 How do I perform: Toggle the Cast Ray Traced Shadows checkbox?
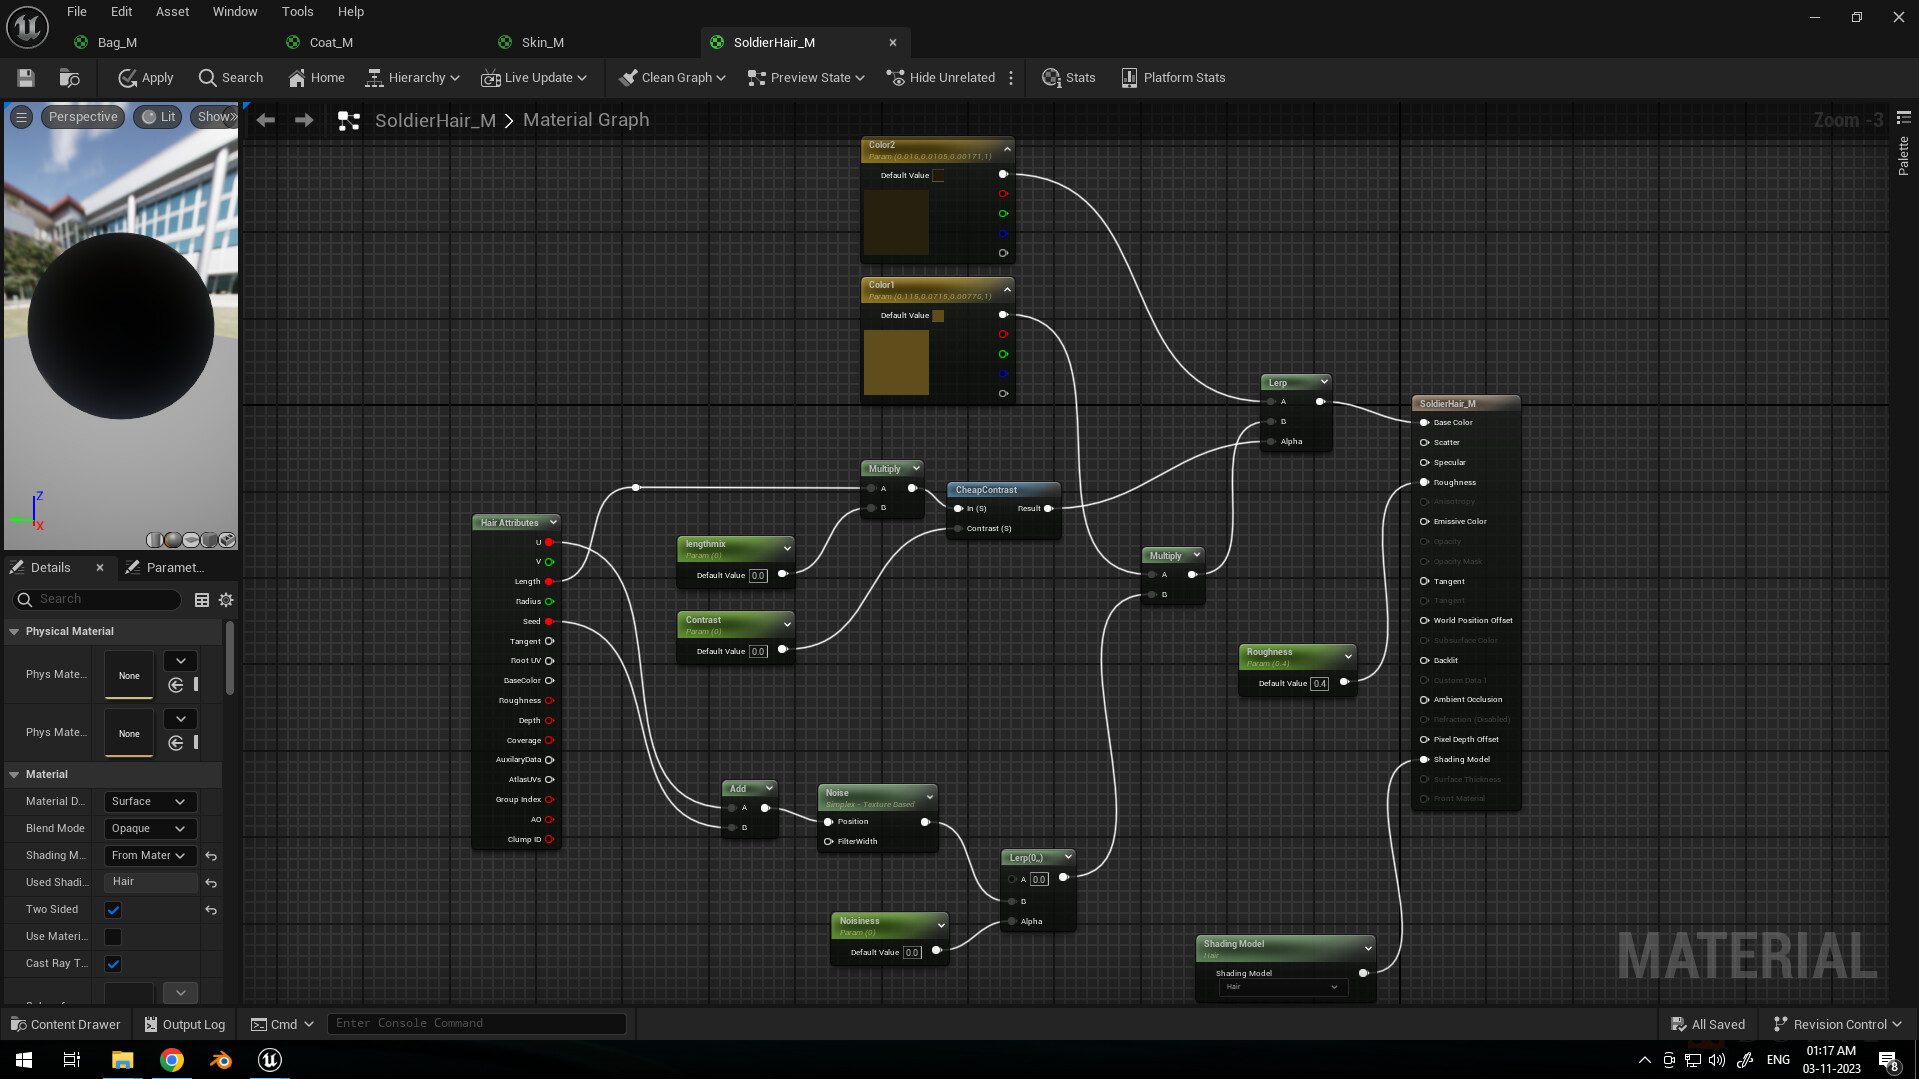click(113, 964)
